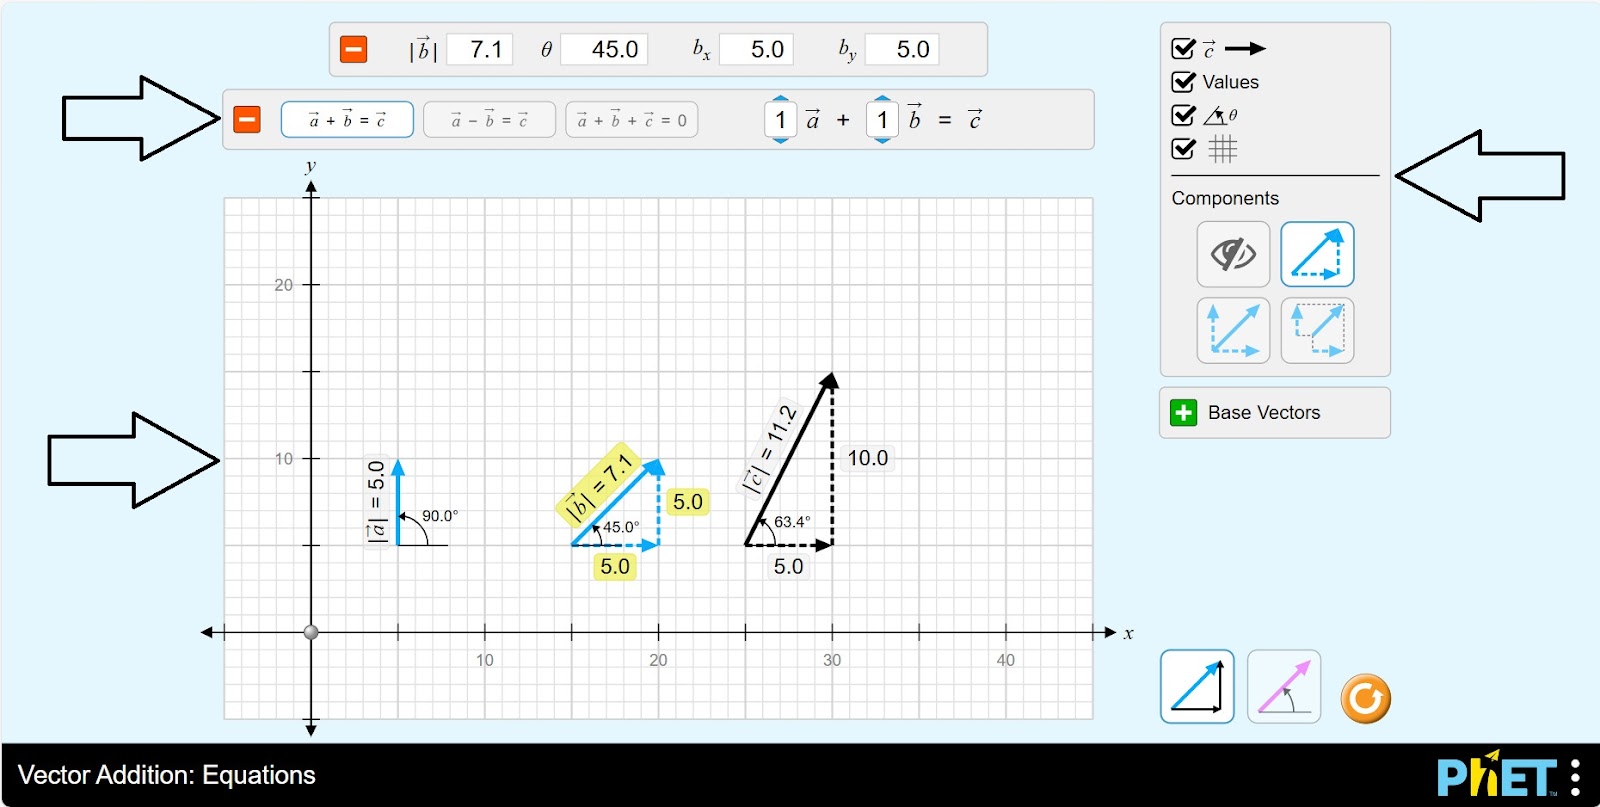Toggle the angle display checkbox
Image resolution: width=1600 pixels, height=807 pixels.
tap(1184, 115)
